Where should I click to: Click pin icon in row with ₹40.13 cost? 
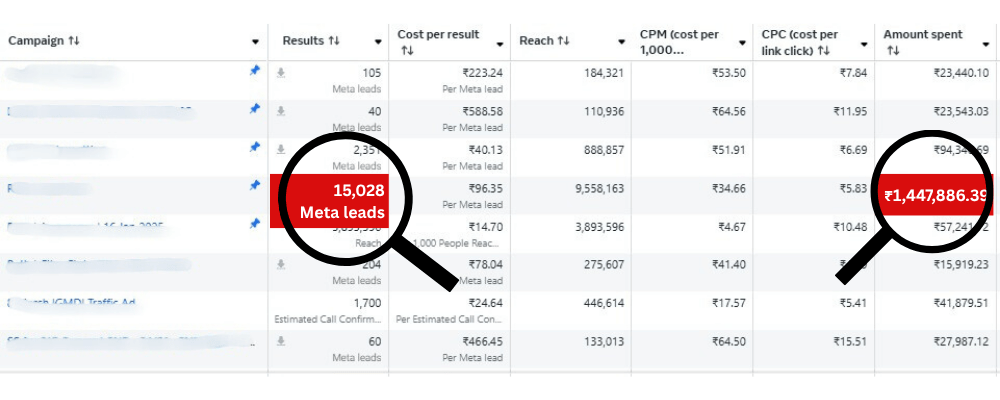point(254,148)
